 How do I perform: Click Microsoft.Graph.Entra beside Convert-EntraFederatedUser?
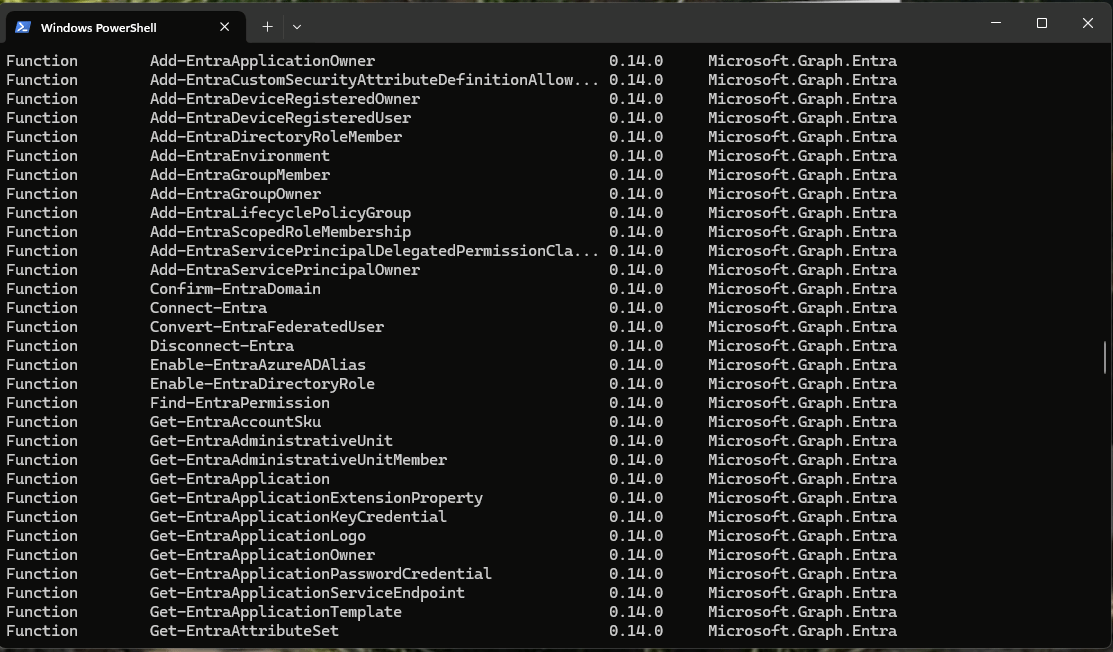pos(802,327)
